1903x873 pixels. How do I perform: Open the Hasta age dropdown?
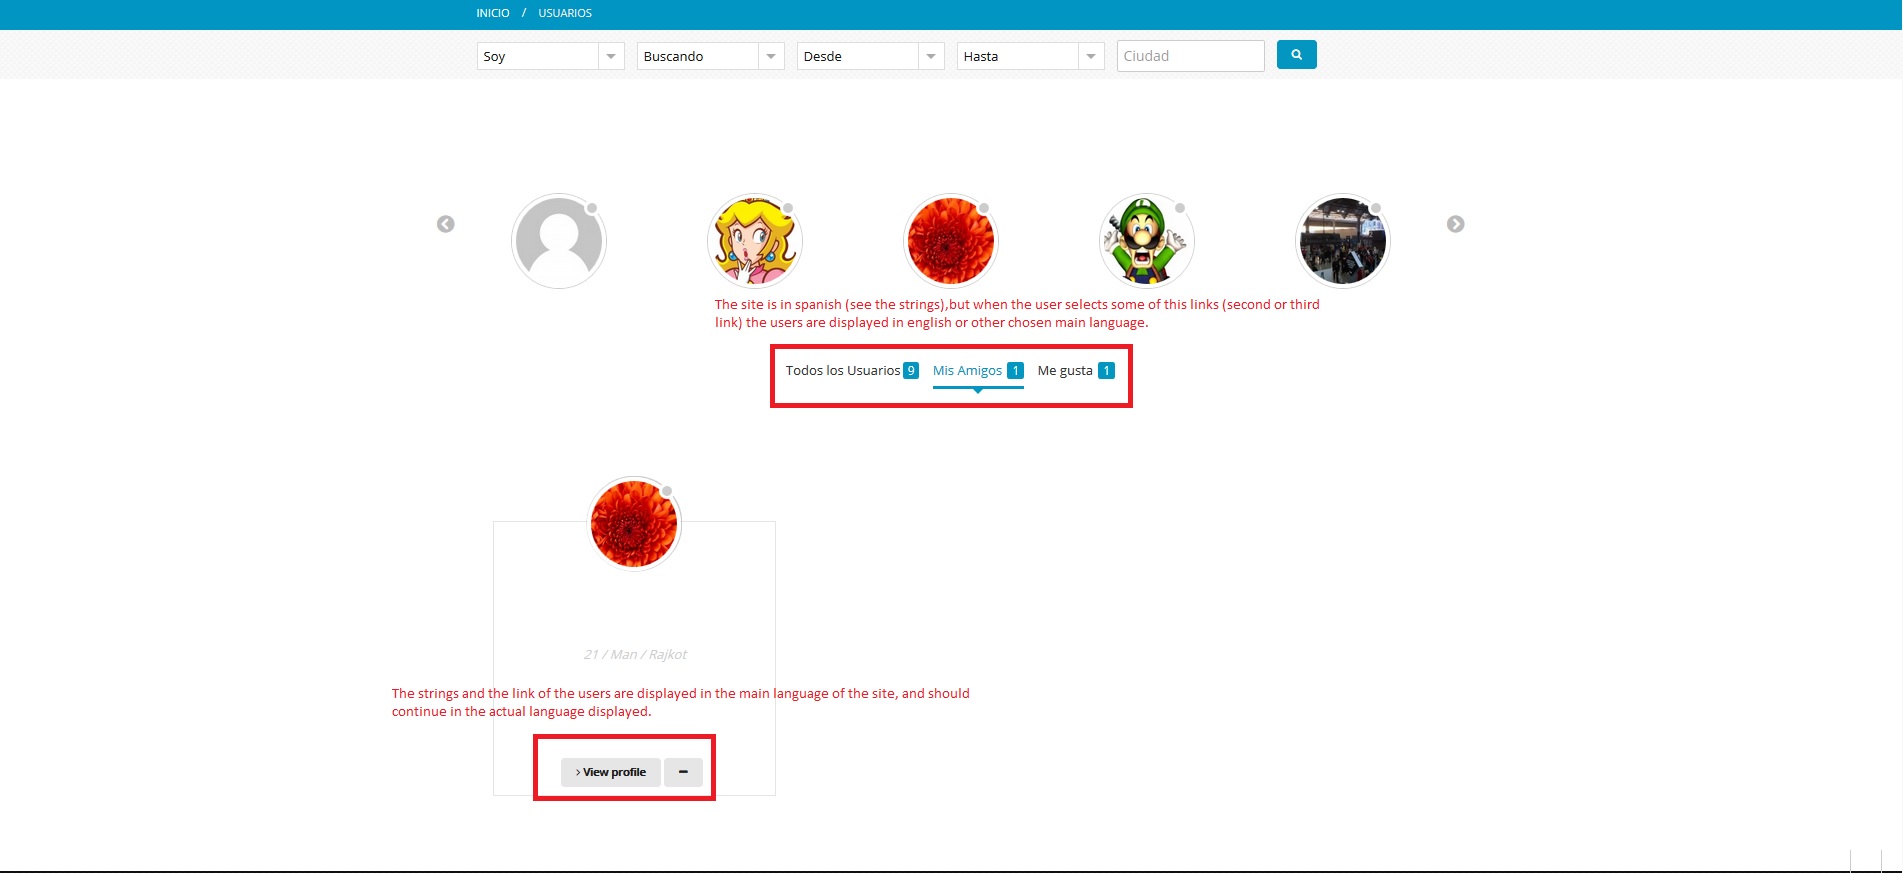click(1030, 56)
